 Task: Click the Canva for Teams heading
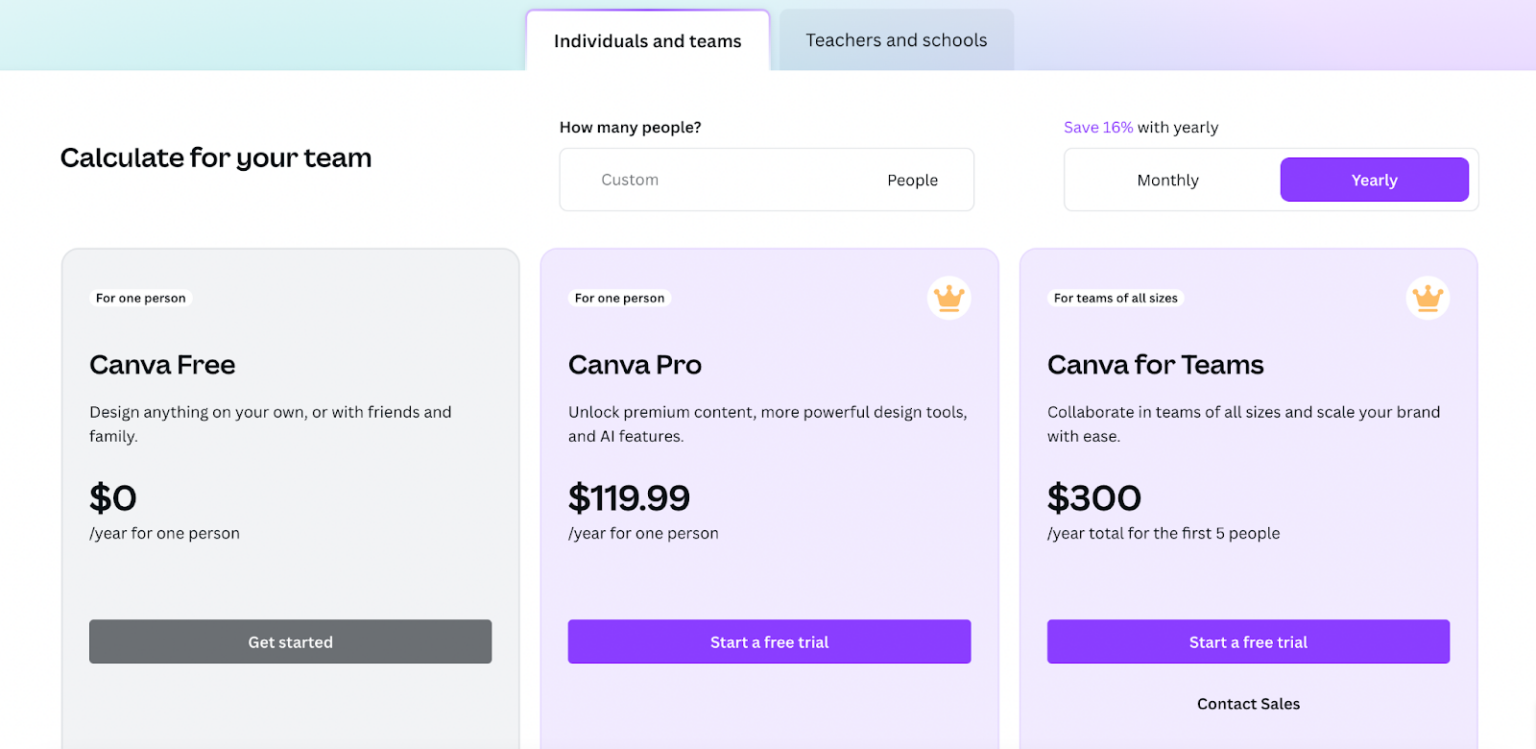(x=1155, y=365)
